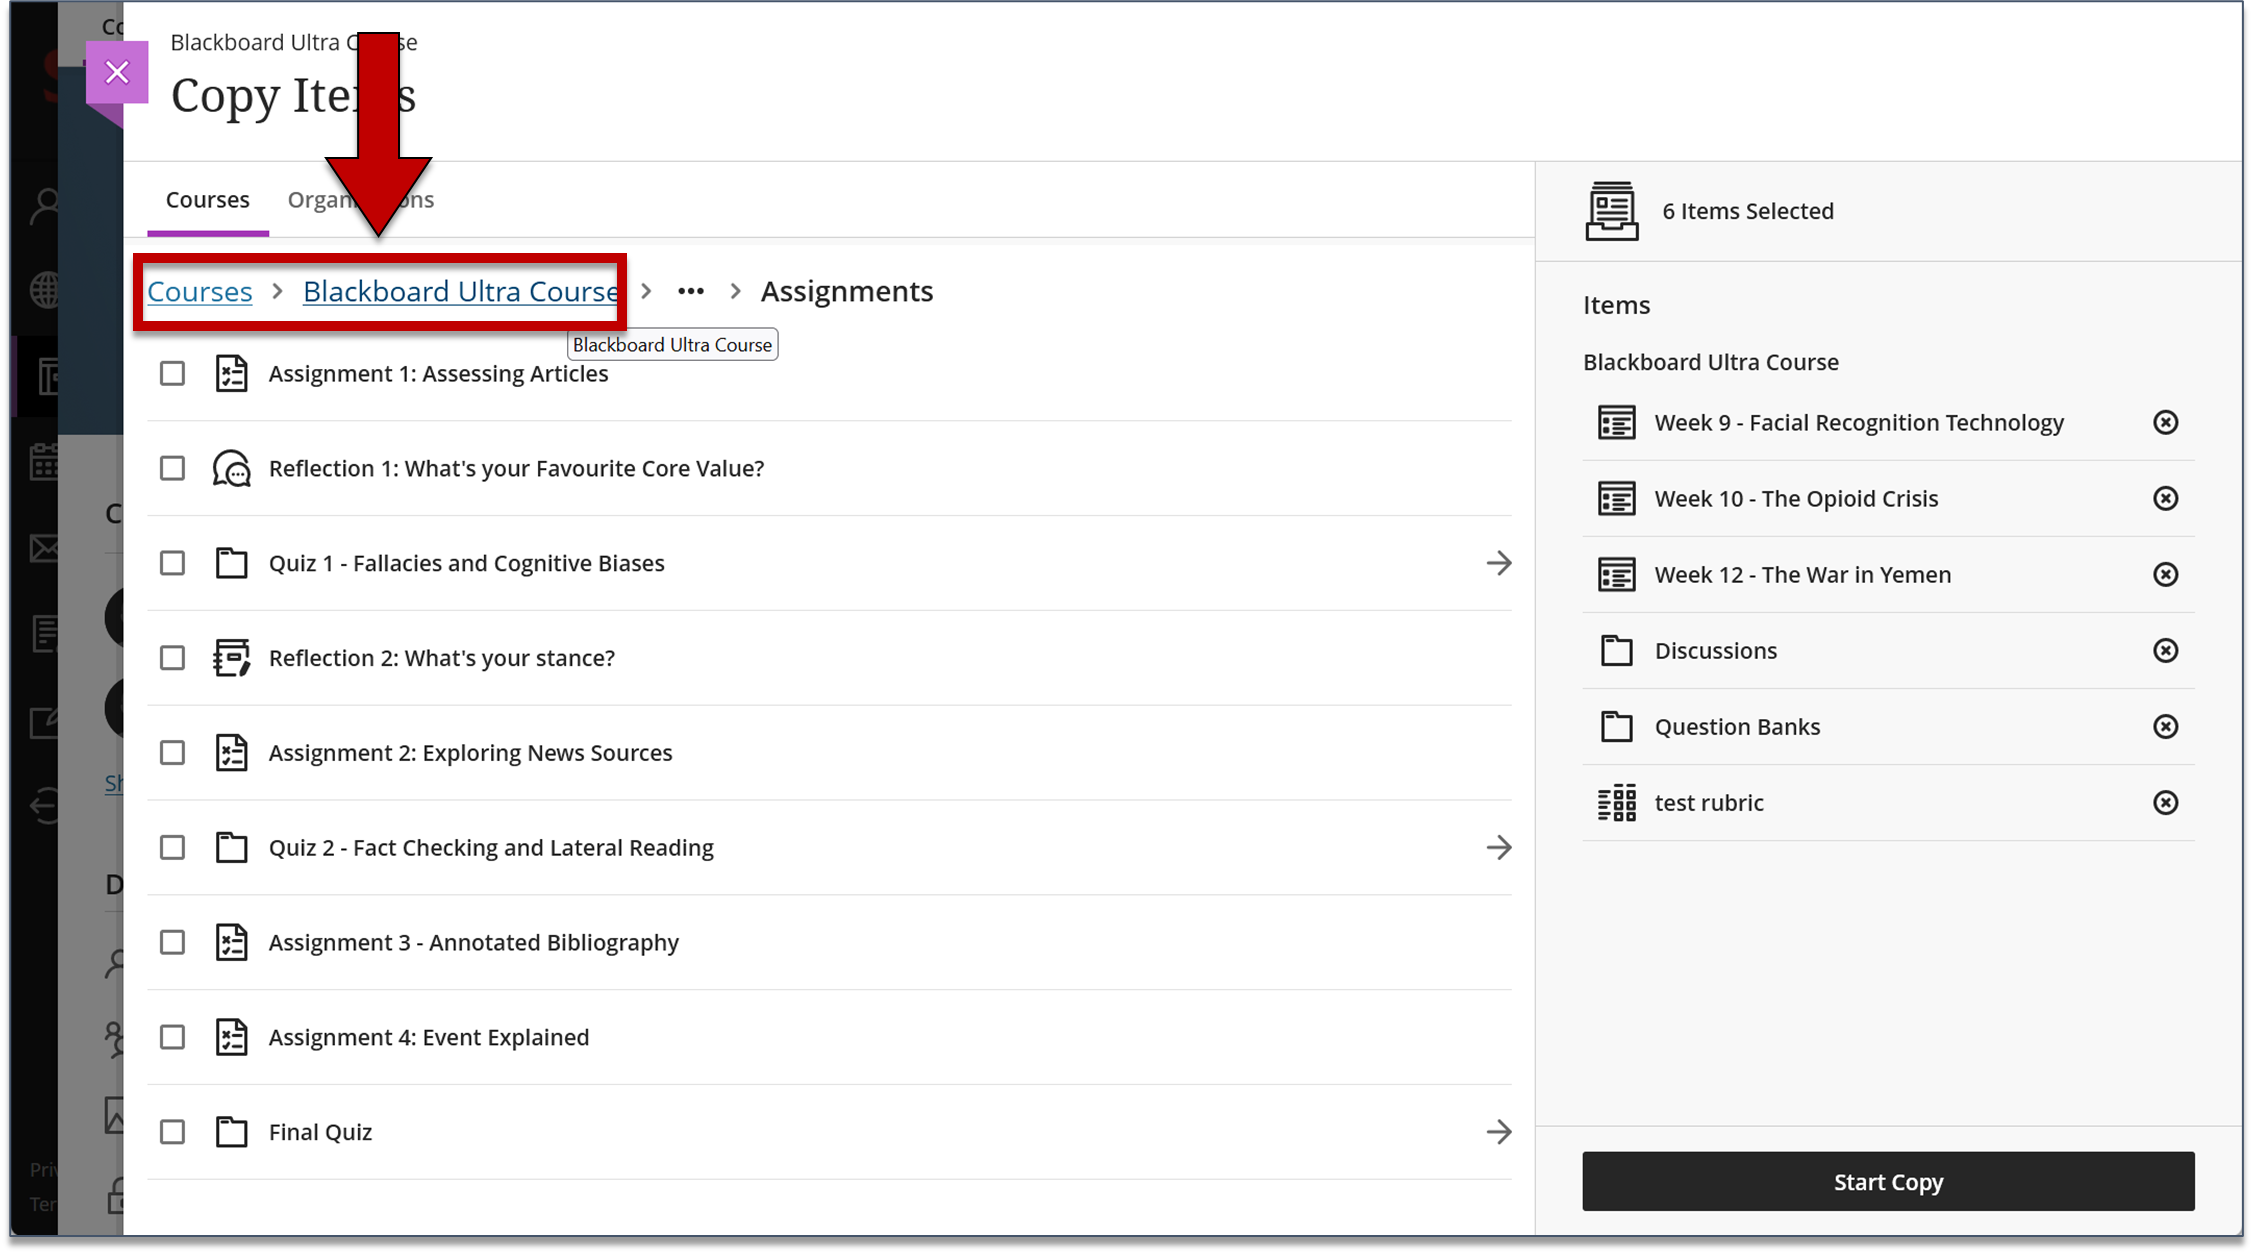The image size is (2253, 1254).
Task: Close the Copy Items panel with the purple X
Action: point(117,72)
